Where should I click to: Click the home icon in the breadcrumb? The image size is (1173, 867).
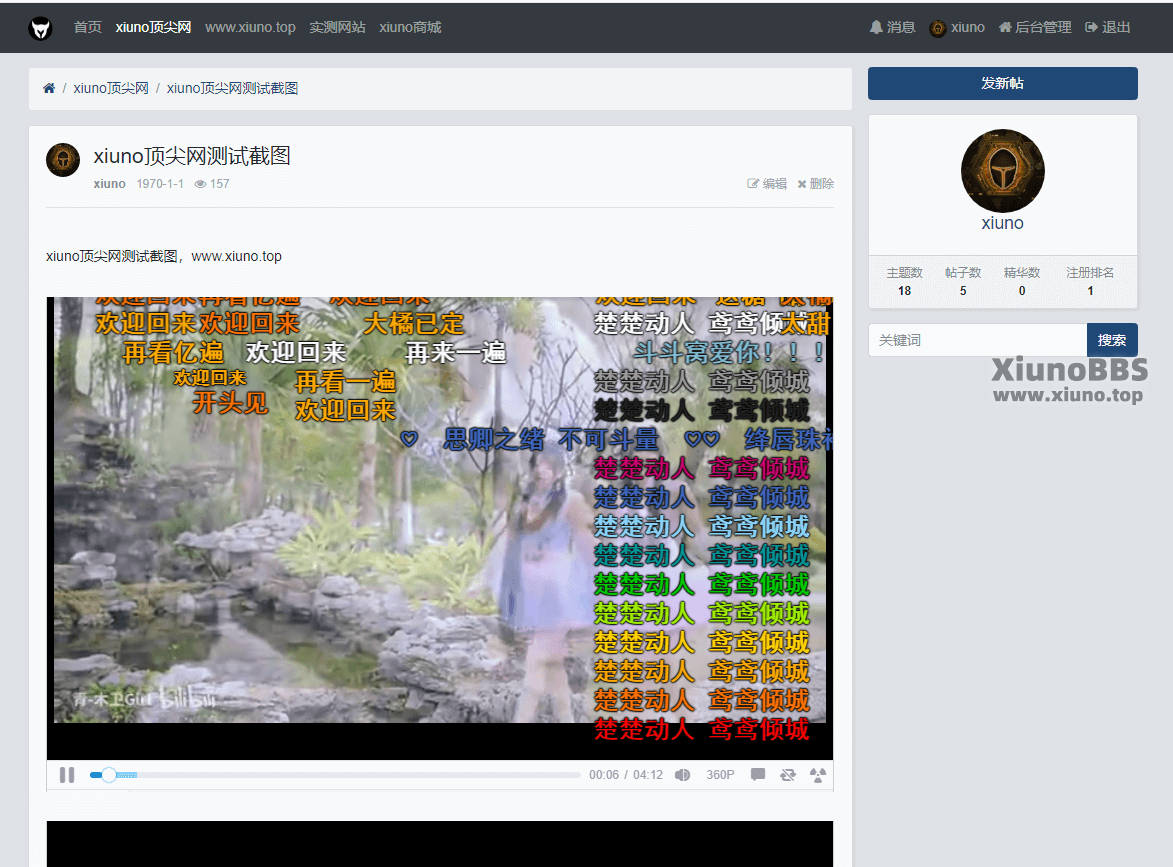click(49, 88)
